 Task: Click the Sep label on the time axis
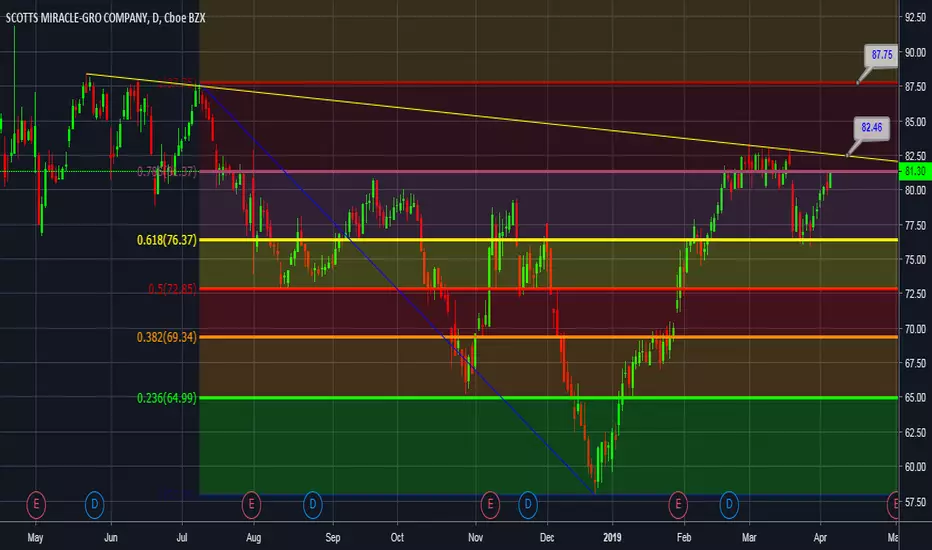coord(333,538)
